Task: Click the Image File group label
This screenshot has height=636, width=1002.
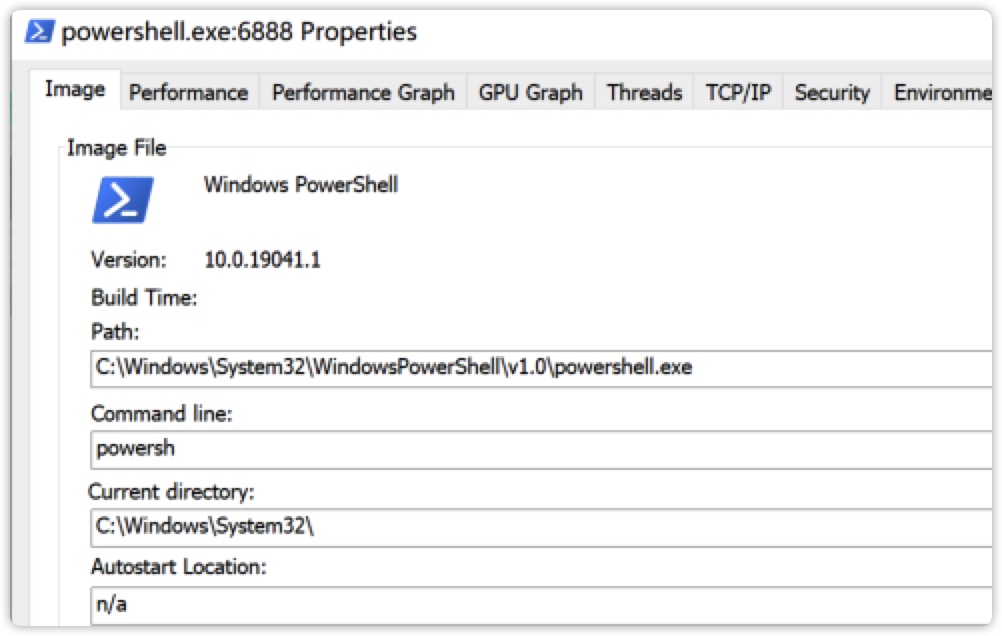Action: [x=117, y=148]
